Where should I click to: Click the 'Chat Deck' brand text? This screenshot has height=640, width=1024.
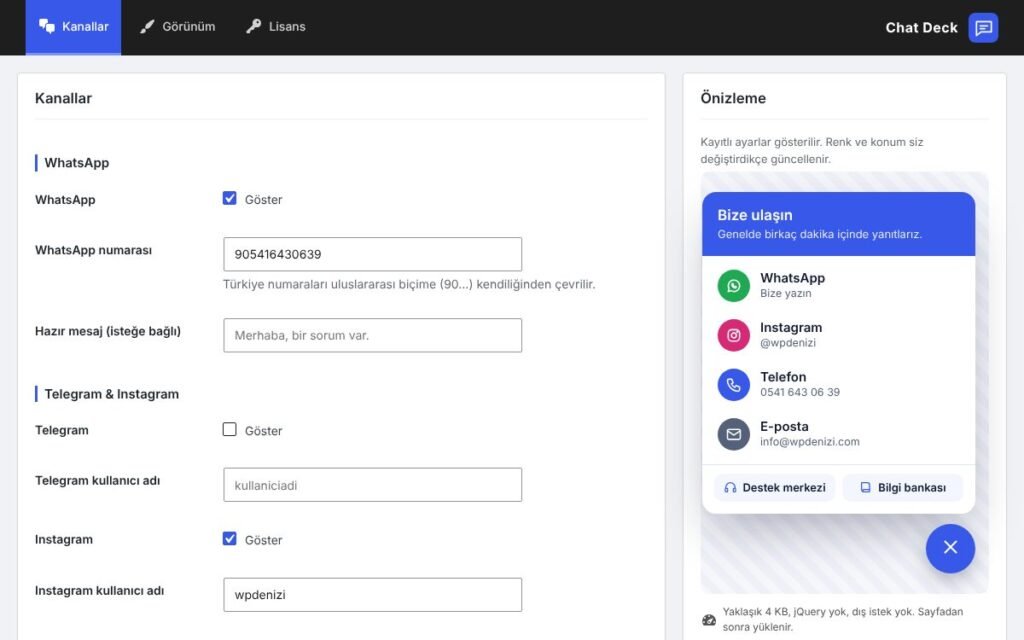(x=921, y=27)
